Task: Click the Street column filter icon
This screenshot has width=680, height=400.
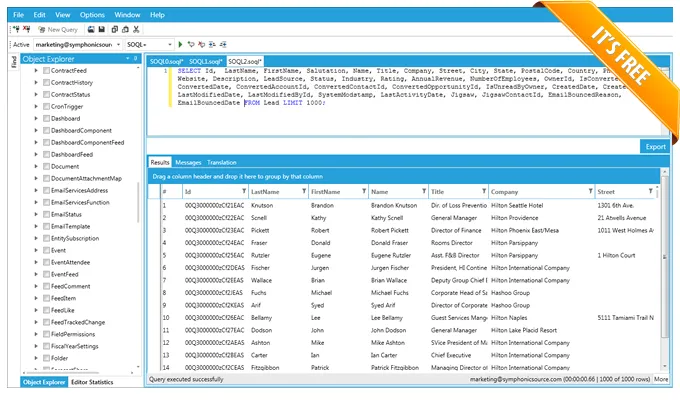Action: (651, 191)
